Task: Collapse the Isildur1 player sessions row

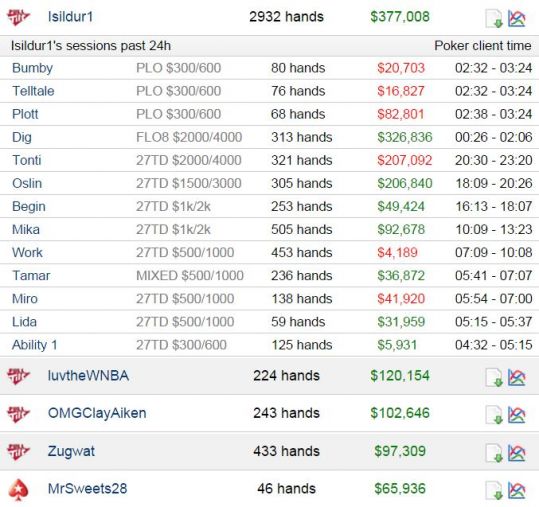Action: click(x=270, y=17)
